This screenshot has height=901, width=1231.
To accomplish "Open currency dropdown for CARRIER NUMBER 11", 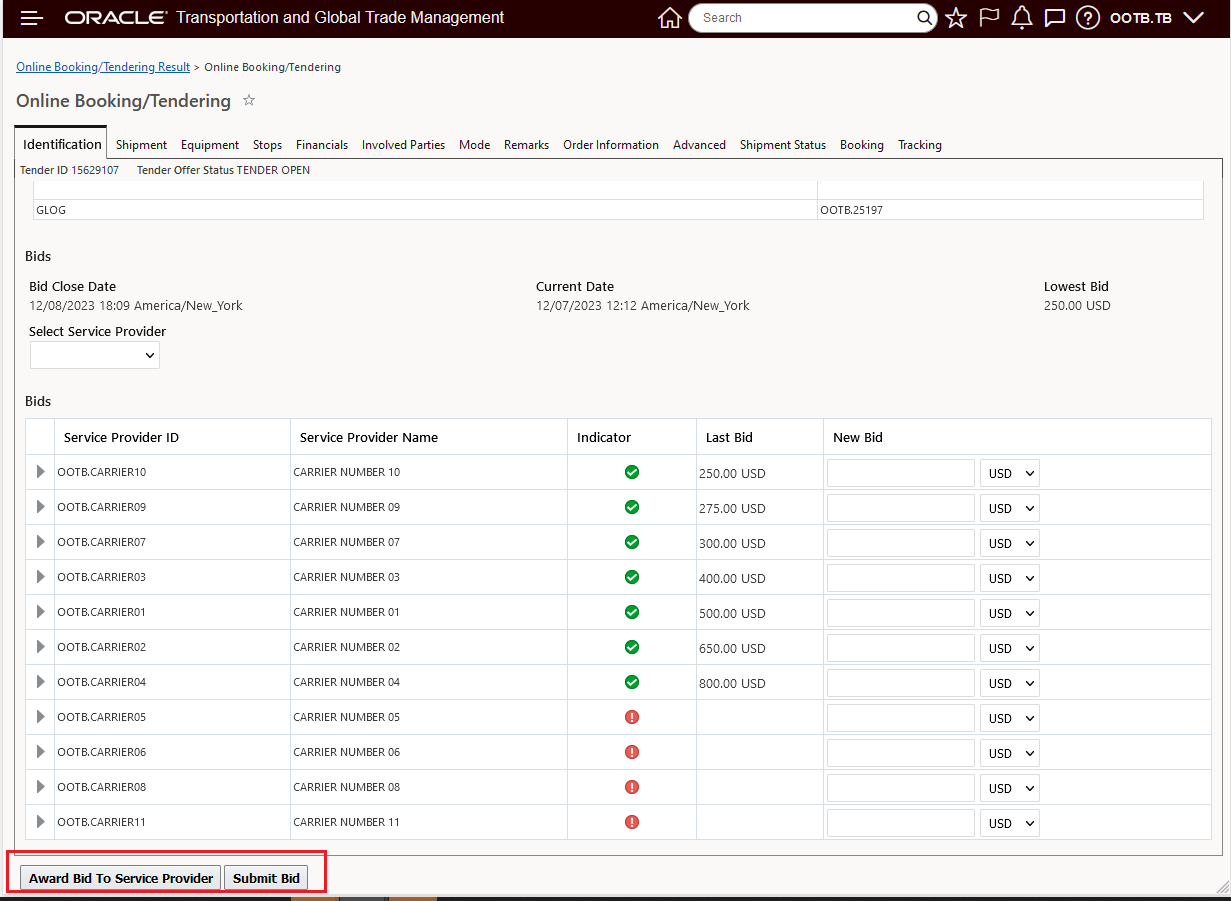I will pos(1010,823).
